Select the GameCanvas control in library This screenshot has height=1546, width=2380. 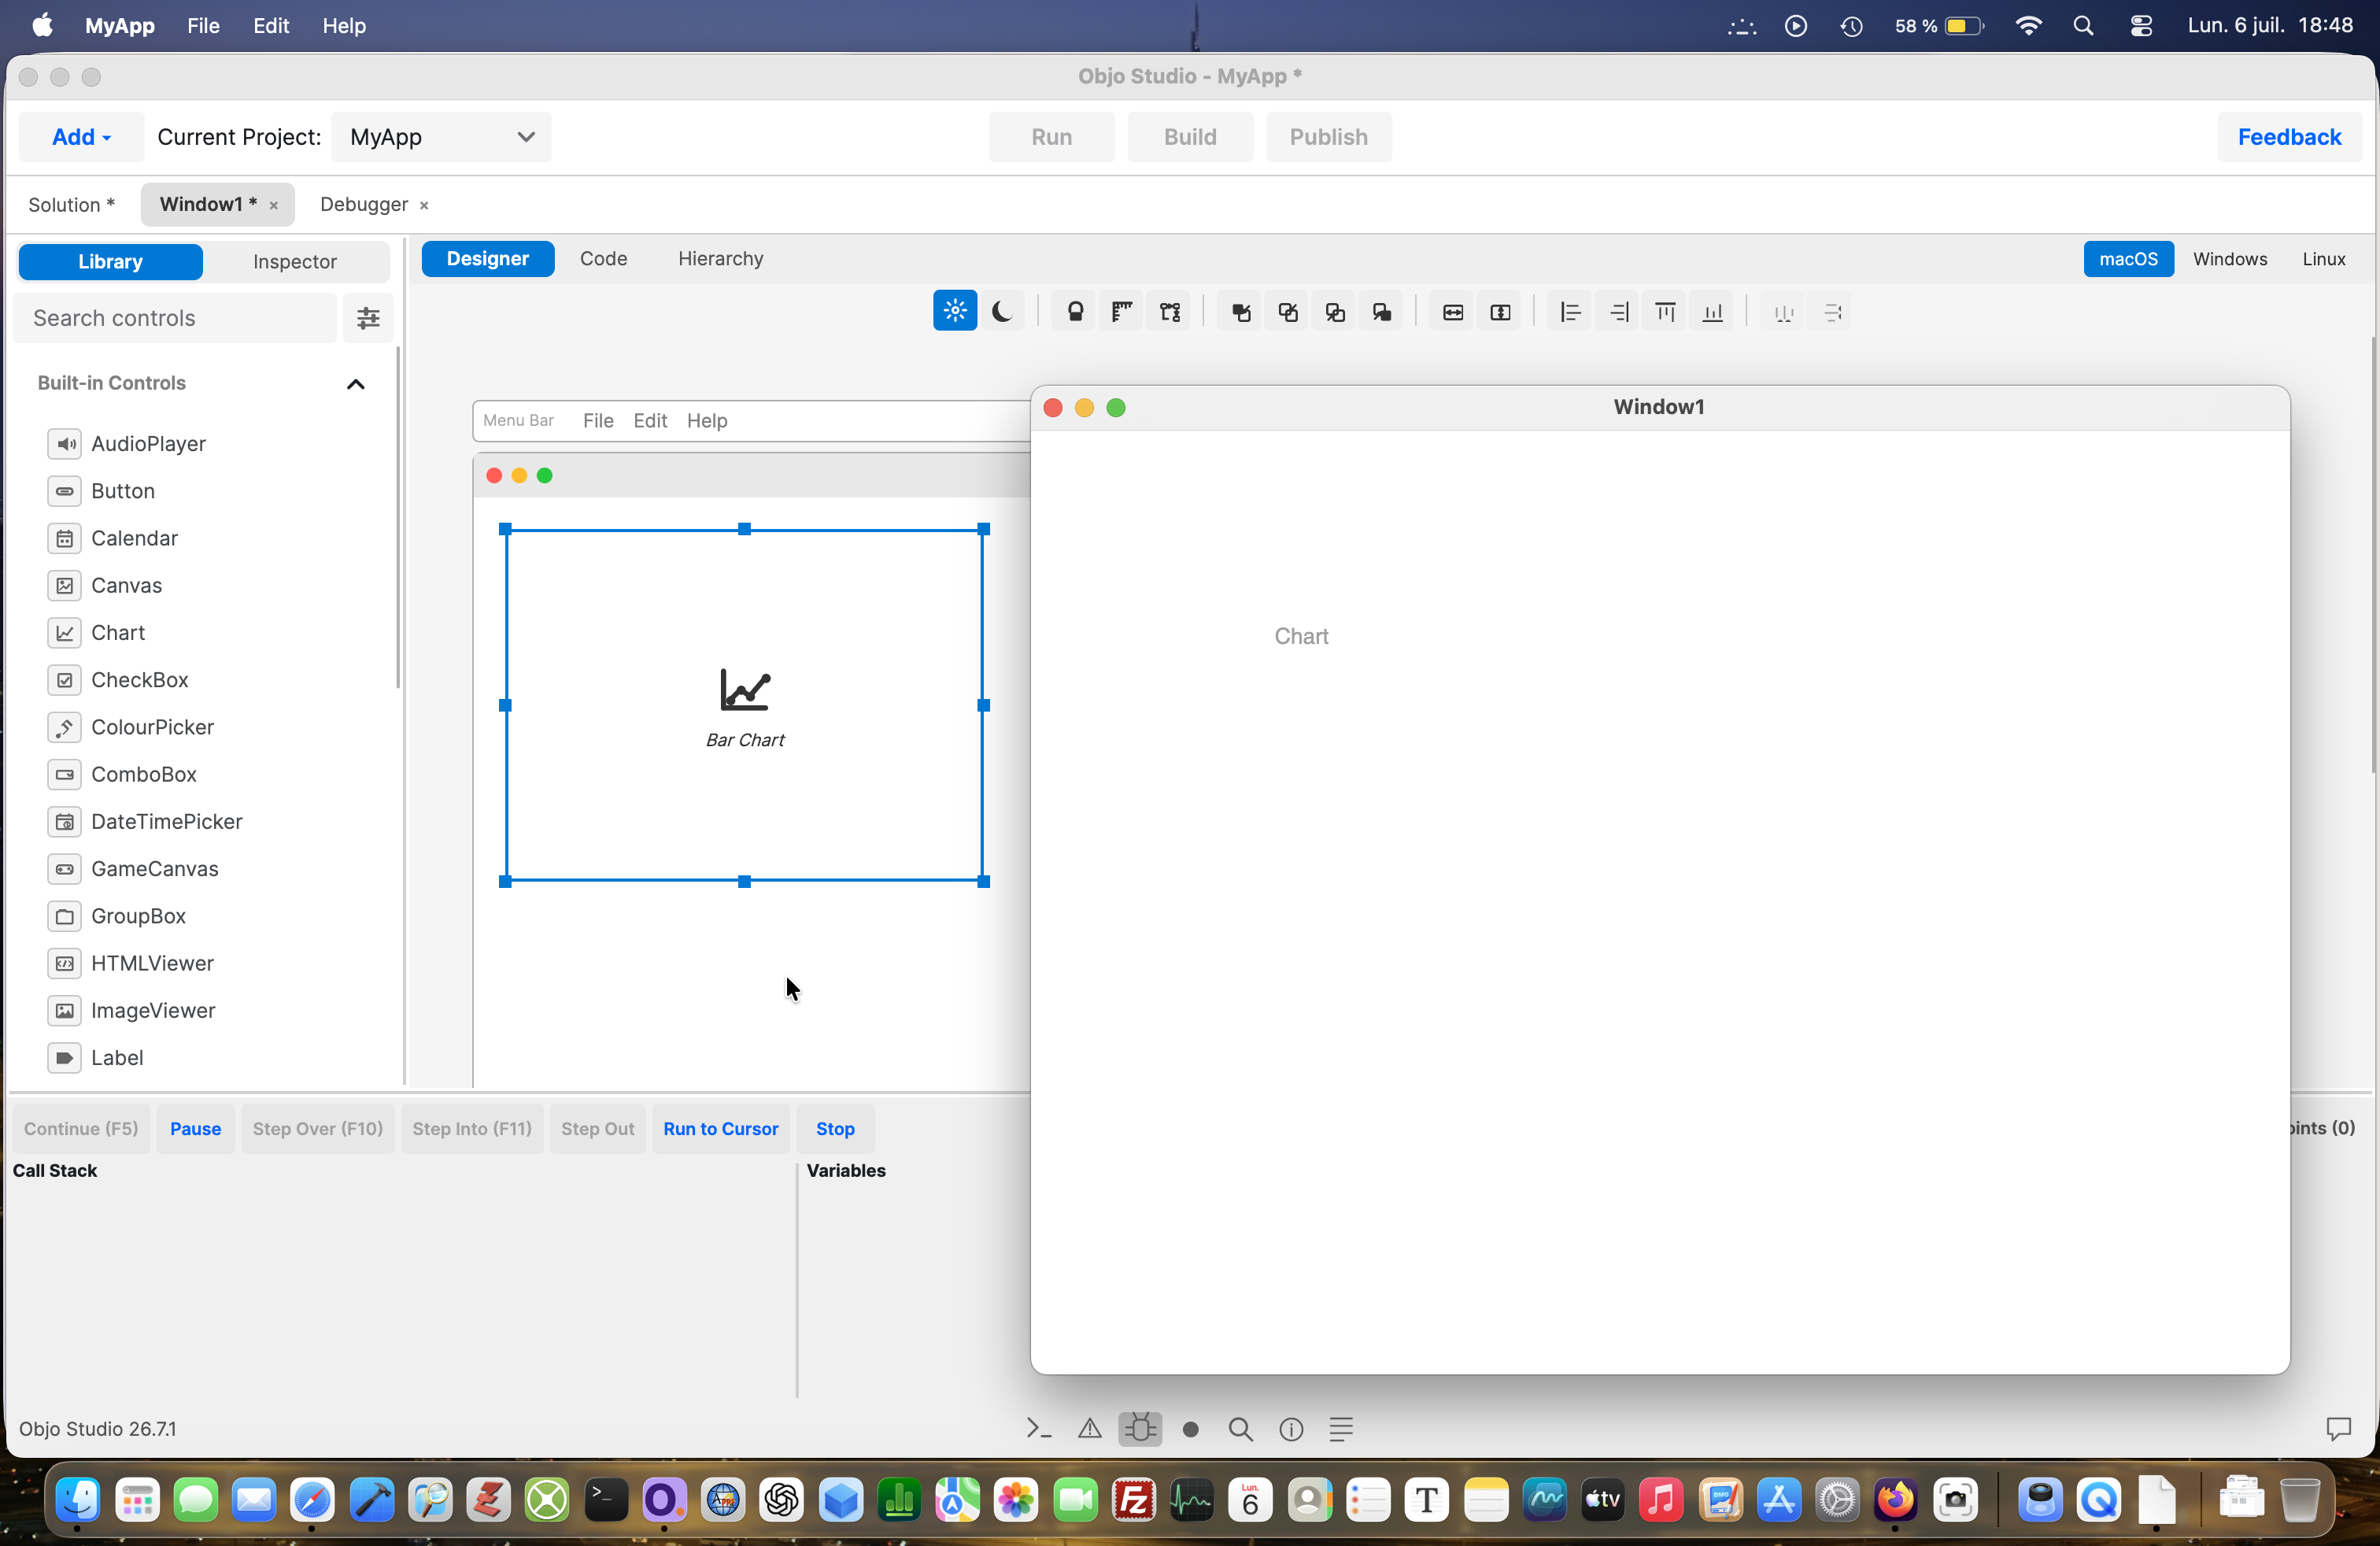(154, 869)
